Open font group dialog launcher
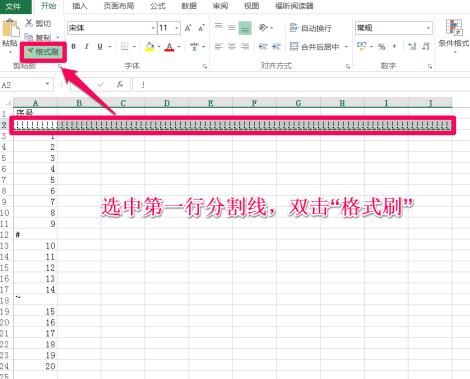Image resolution: width=470 pixels, height=379 pixels. point(204,67)
